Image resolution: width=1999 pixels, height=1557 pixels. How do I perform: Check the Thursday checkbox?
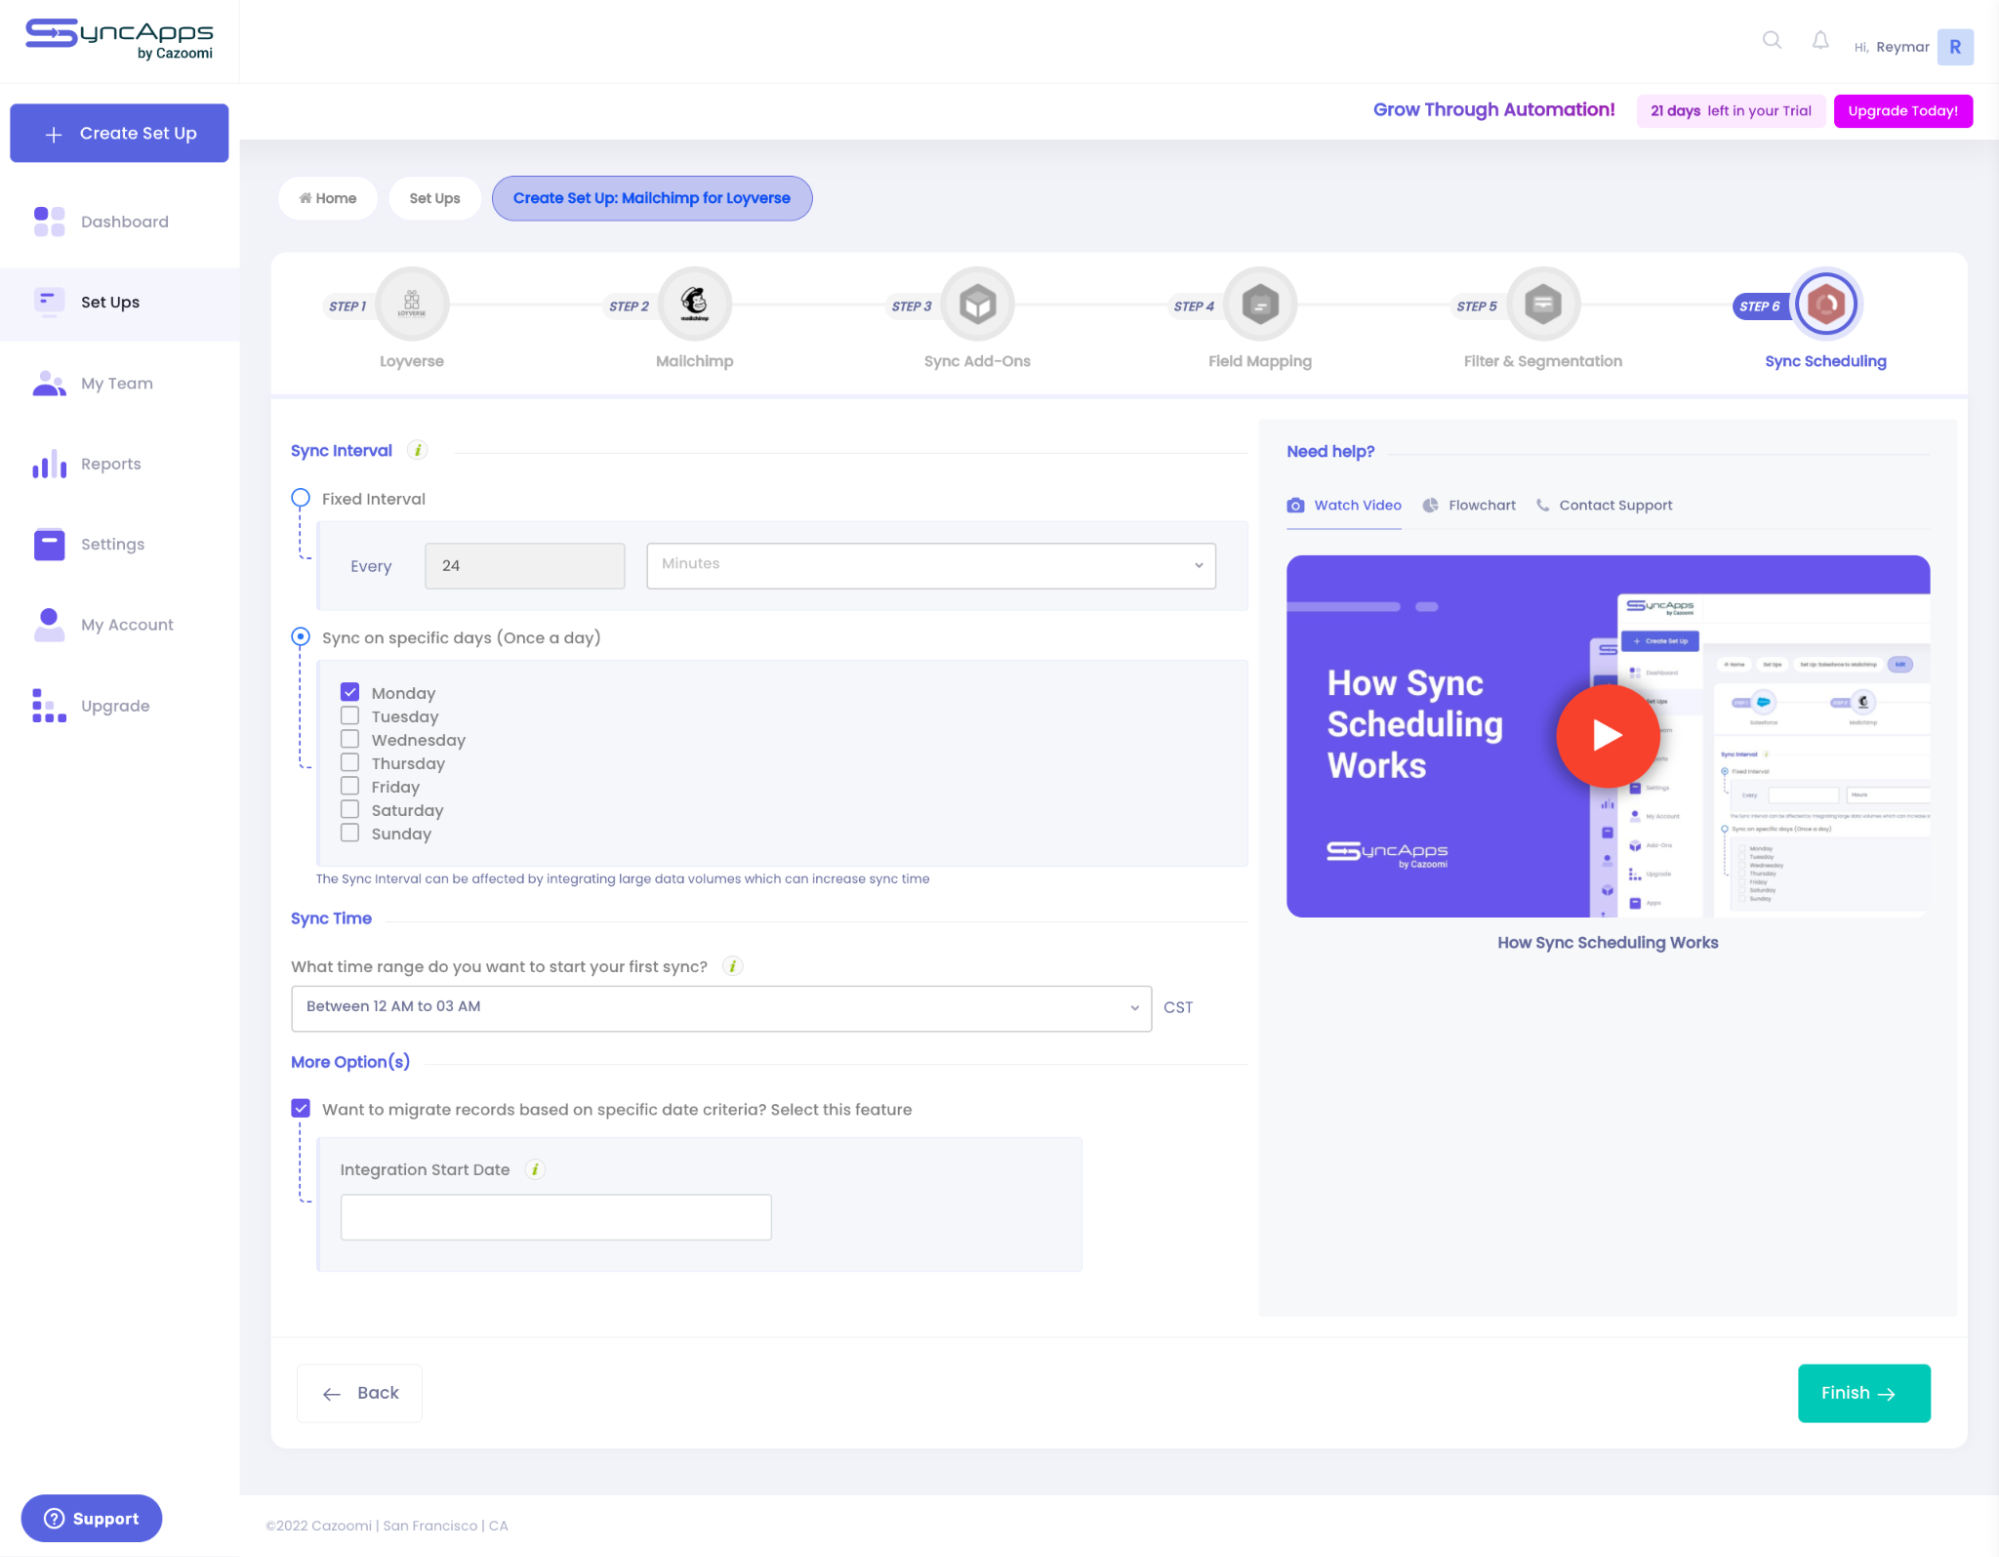point(350,763)
